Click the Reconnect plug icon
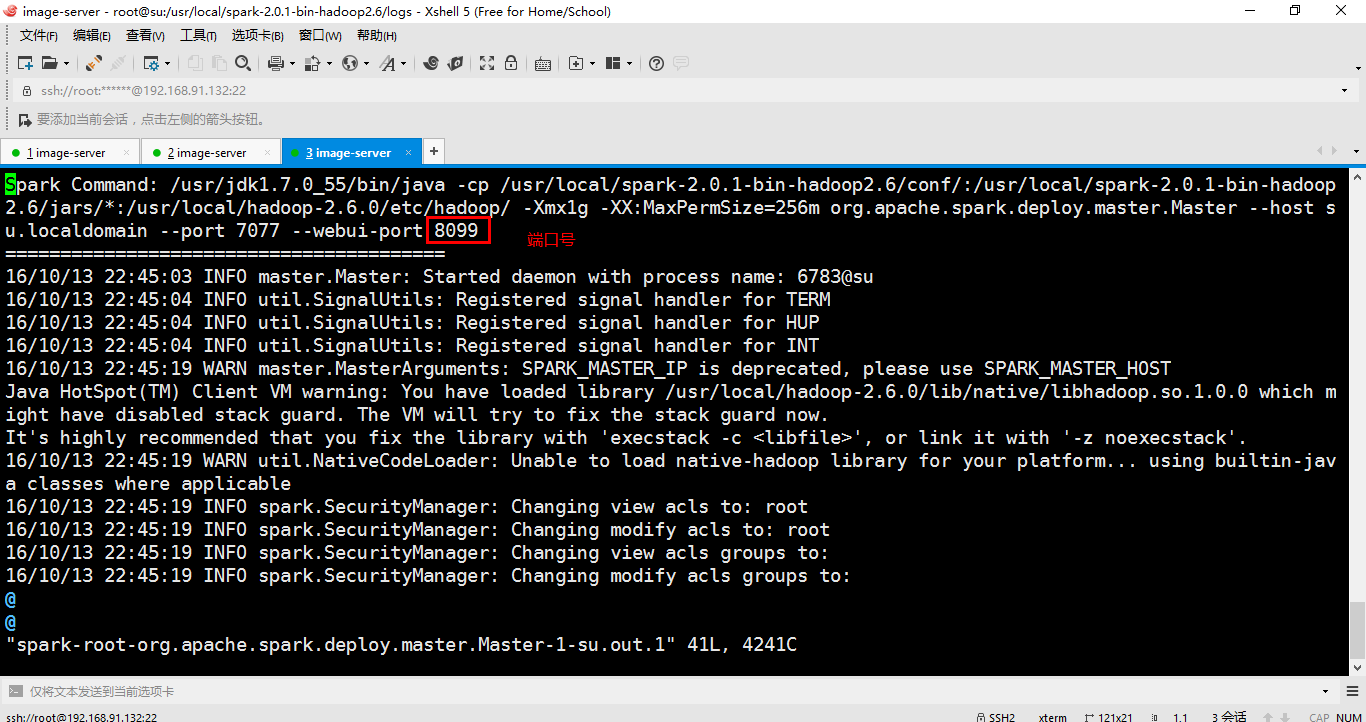 coord(93,63)
